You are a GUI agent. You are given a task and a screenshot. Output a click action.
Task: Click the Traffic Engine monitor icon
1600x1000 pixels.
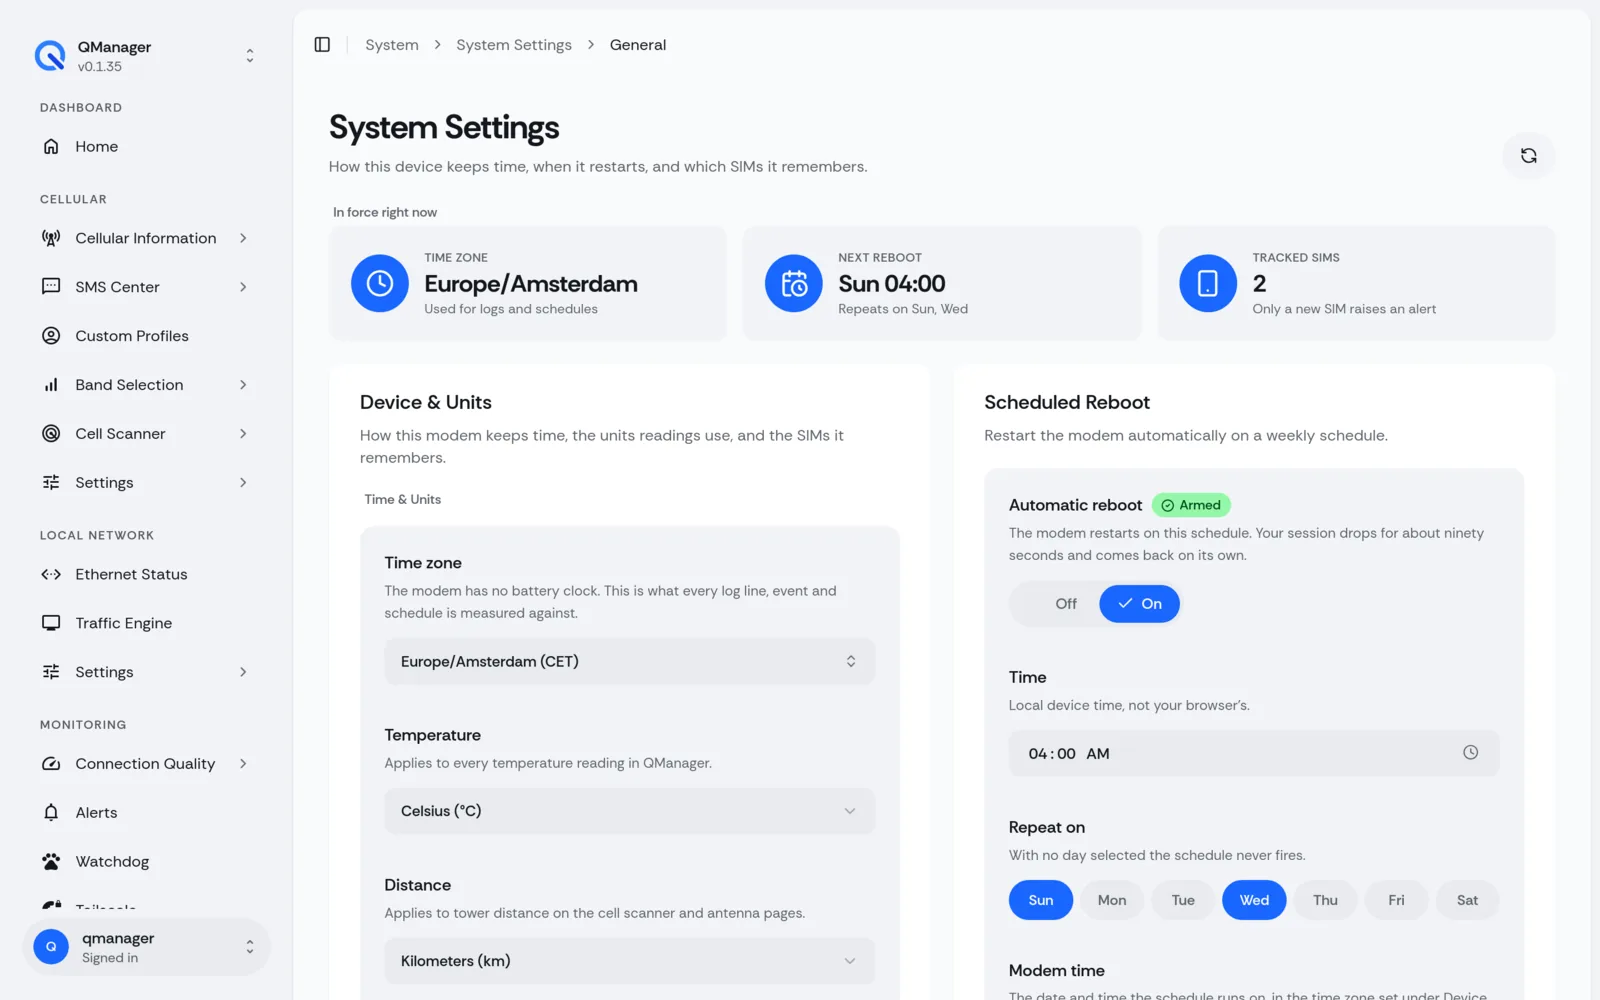(51, 623)
